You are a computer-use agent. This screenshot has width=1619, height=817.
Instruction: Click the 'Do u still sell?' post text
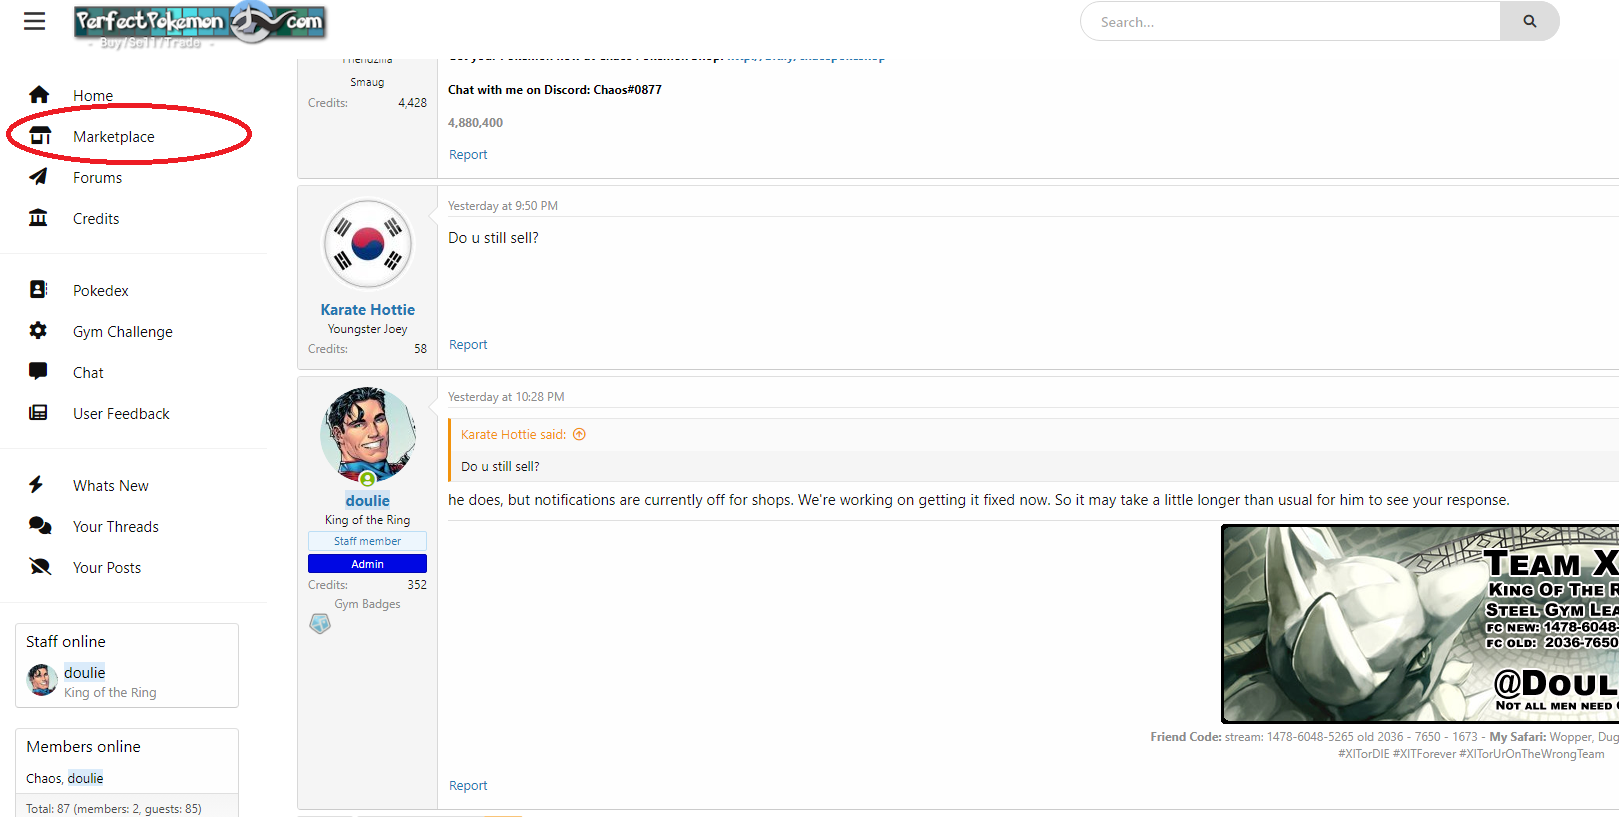493,238
